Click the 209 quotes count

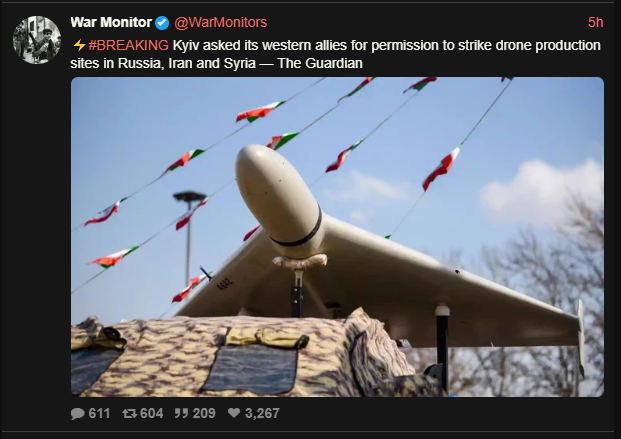click(x=204, y=413)
